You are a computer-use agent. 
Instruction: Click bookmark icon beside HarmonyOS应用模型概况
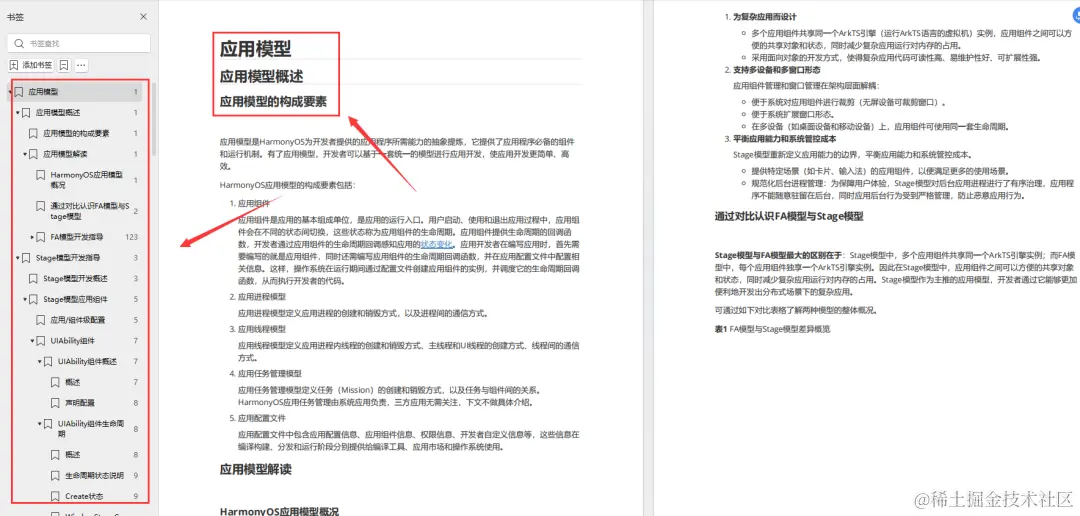click(41, 175)
